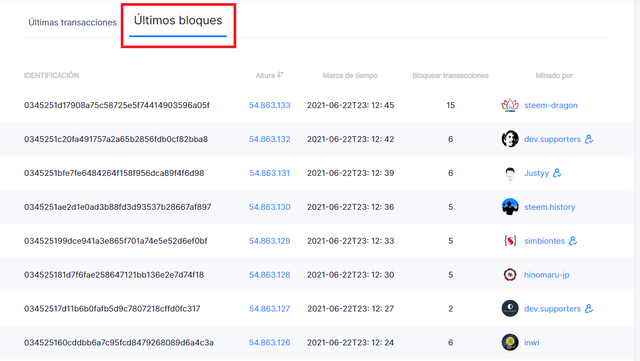The width and height of the screenshot is (640, 361).
Task: Click timestamp 2021-06-22T23:12:27
Action: (x=351, y=309)
